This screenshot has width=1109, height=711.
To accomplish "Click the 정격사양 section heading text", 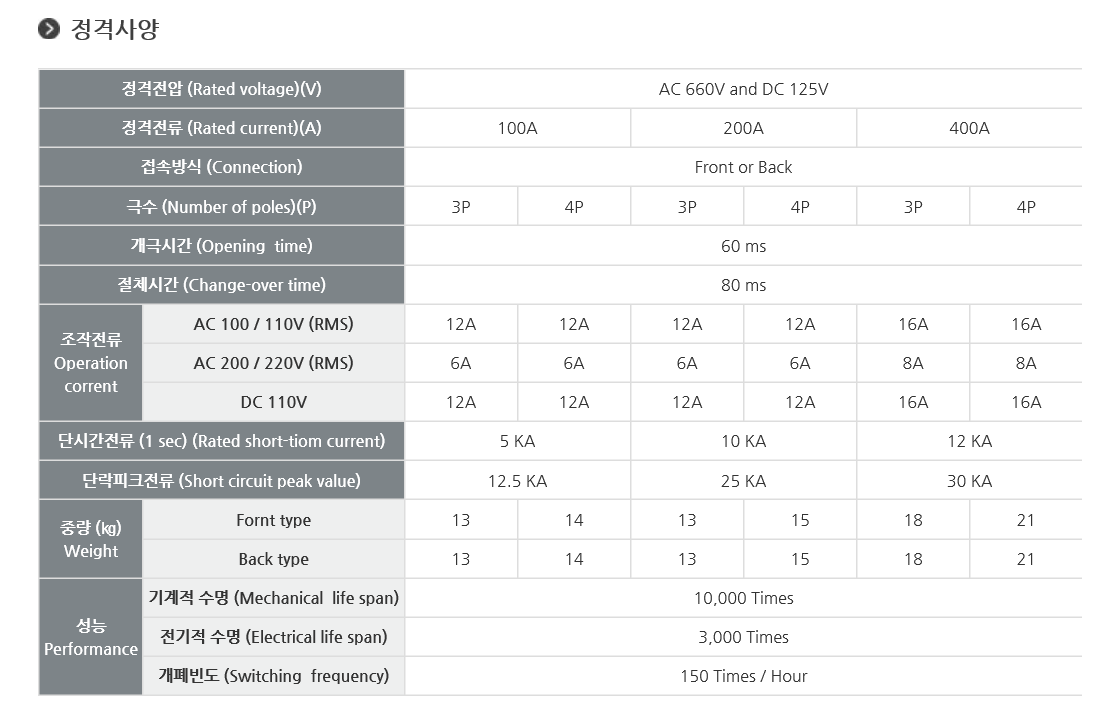I will point(114,29).
